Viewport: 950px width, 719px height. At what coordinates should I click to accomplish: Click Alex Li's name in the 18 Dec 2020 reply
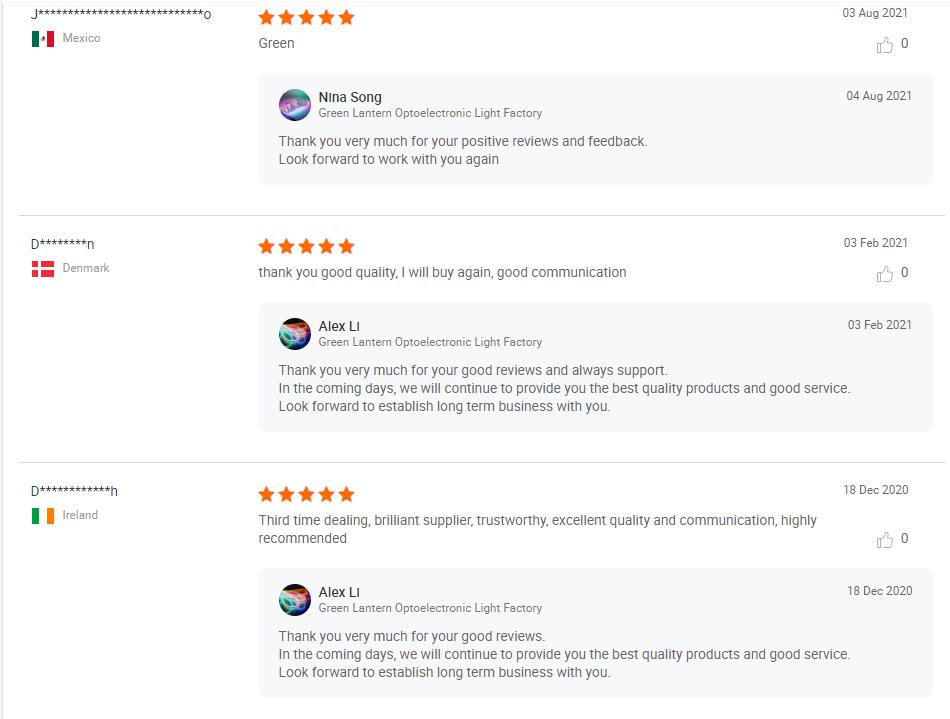(x=339, y=592)
